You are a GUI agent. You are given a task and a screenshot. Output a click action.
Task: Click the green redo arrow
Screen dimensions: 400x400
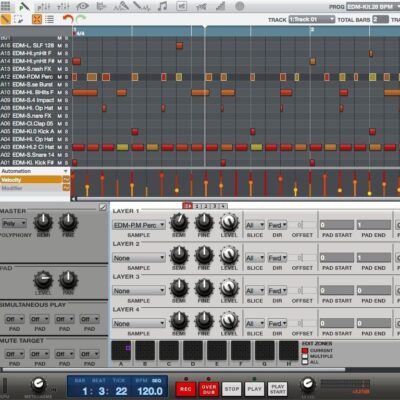tap(81, 19)
